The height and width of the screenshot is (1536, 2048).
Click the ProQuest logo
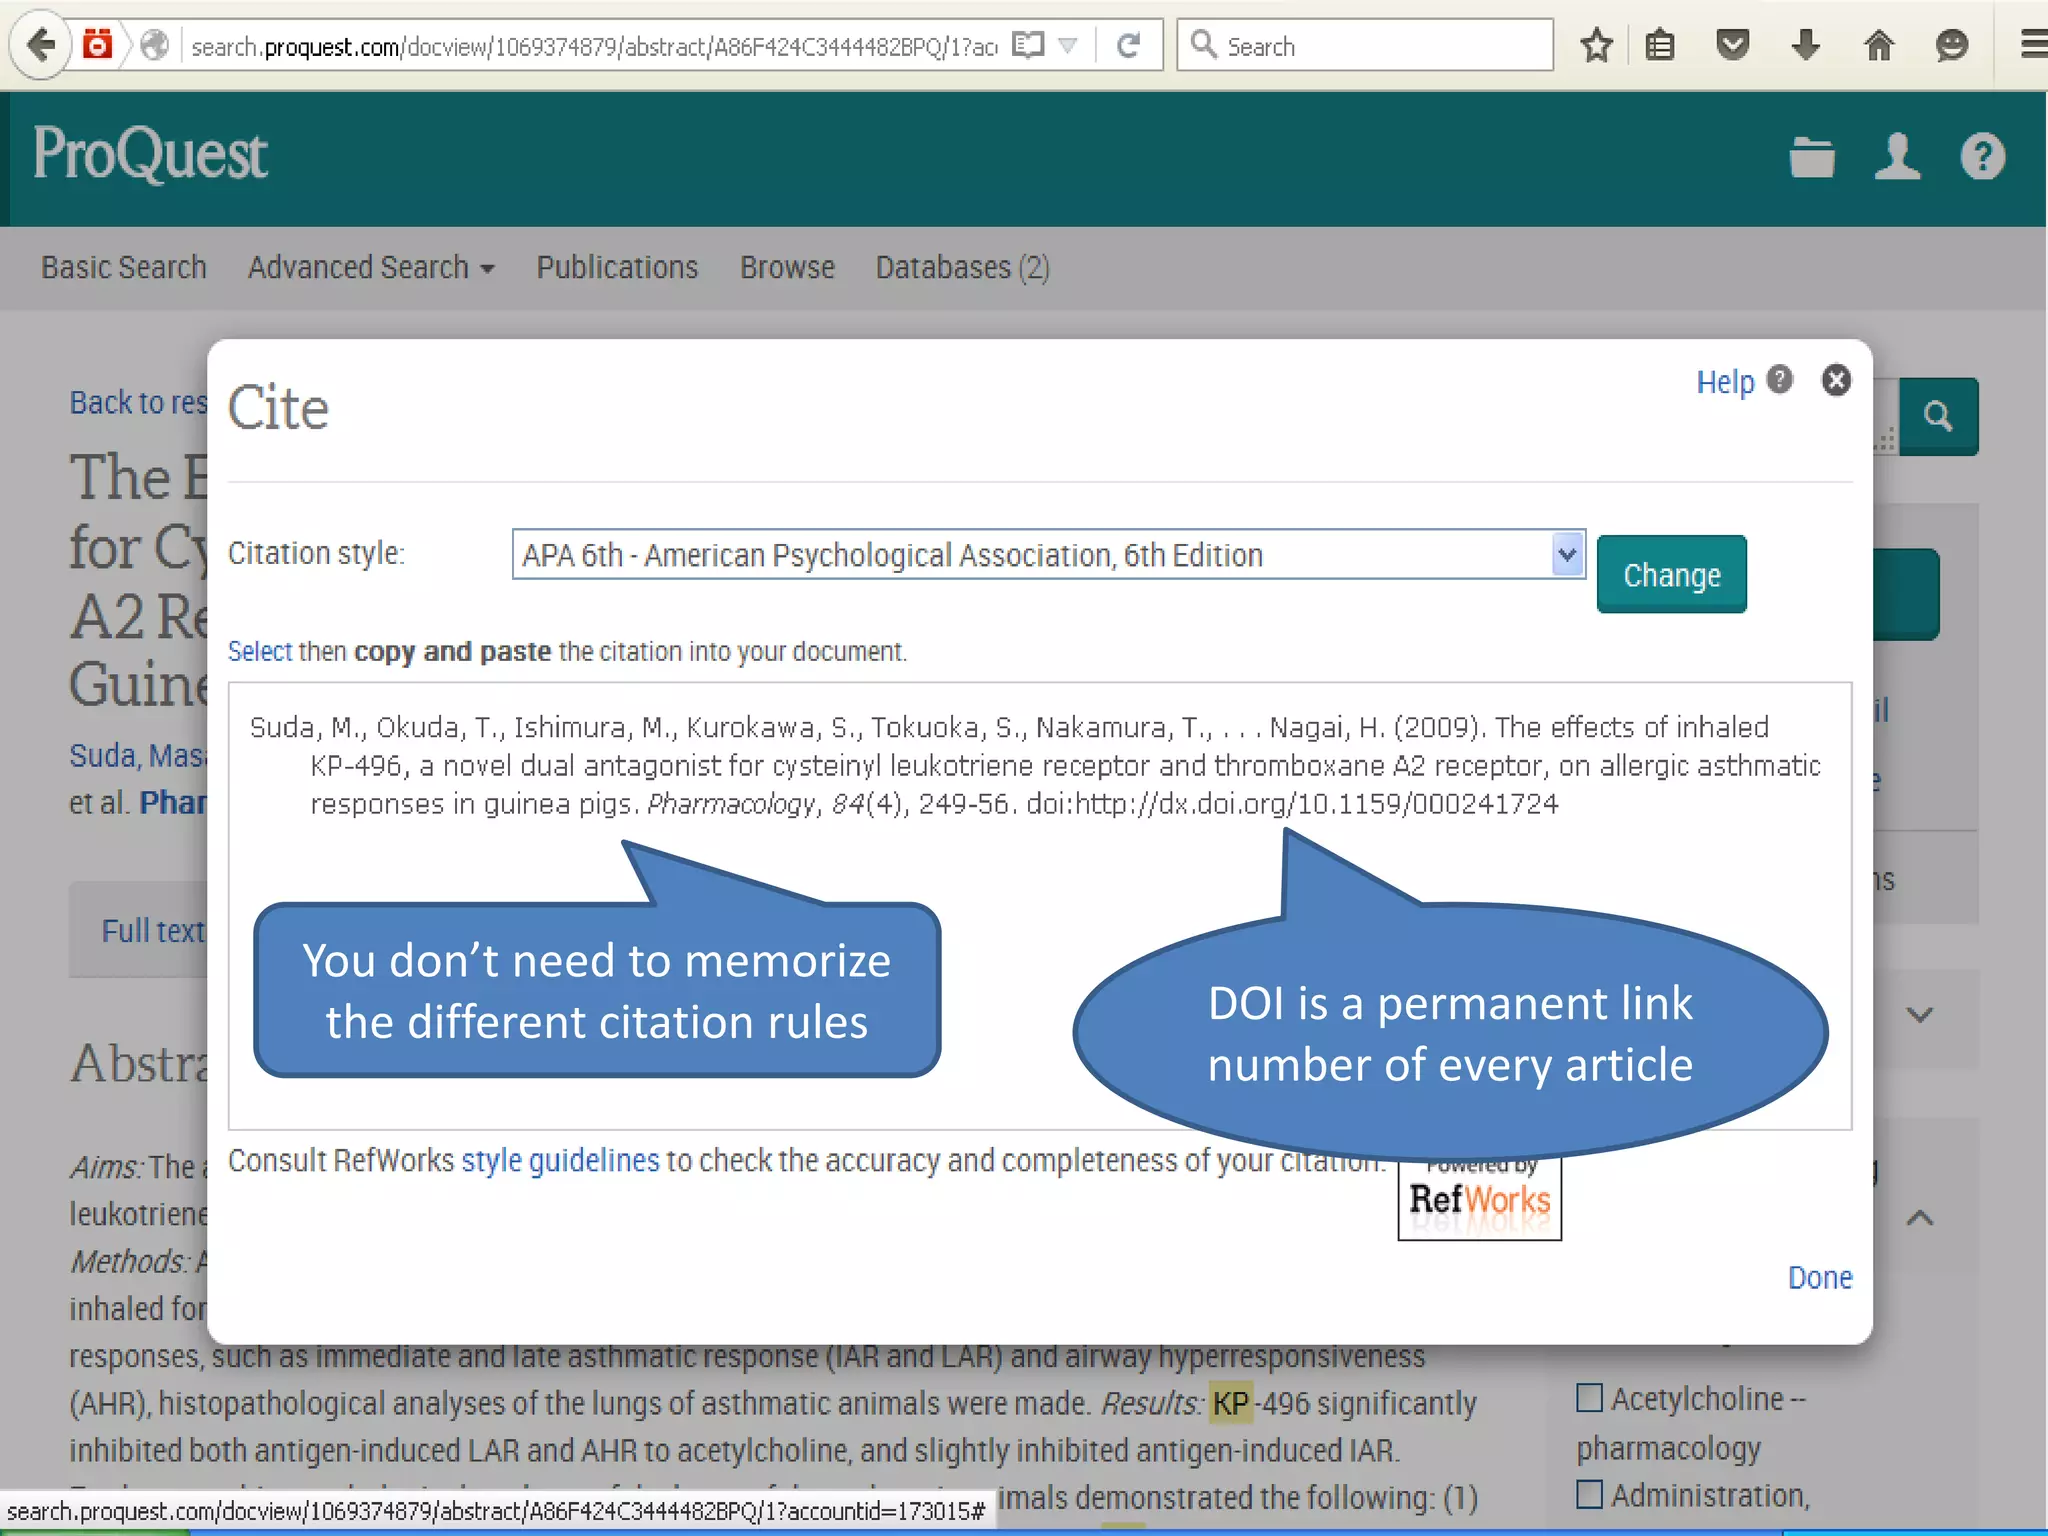[150, 155]
